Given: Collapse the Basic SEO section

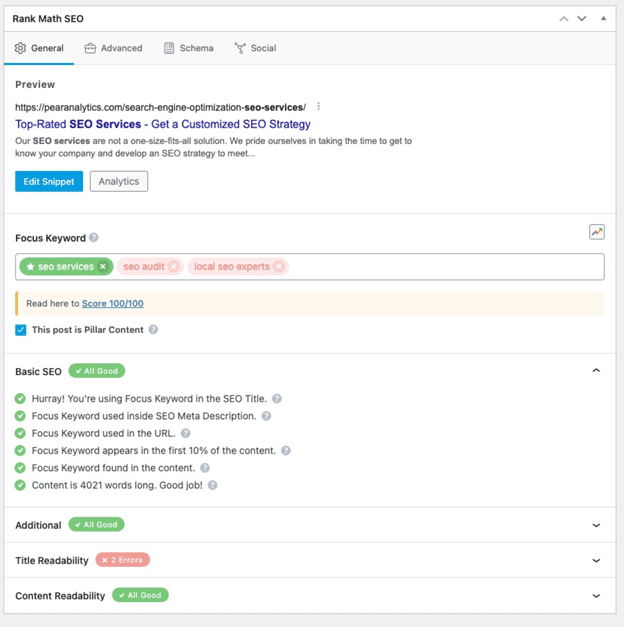Looking at the screenshot, I should point(596,371).
